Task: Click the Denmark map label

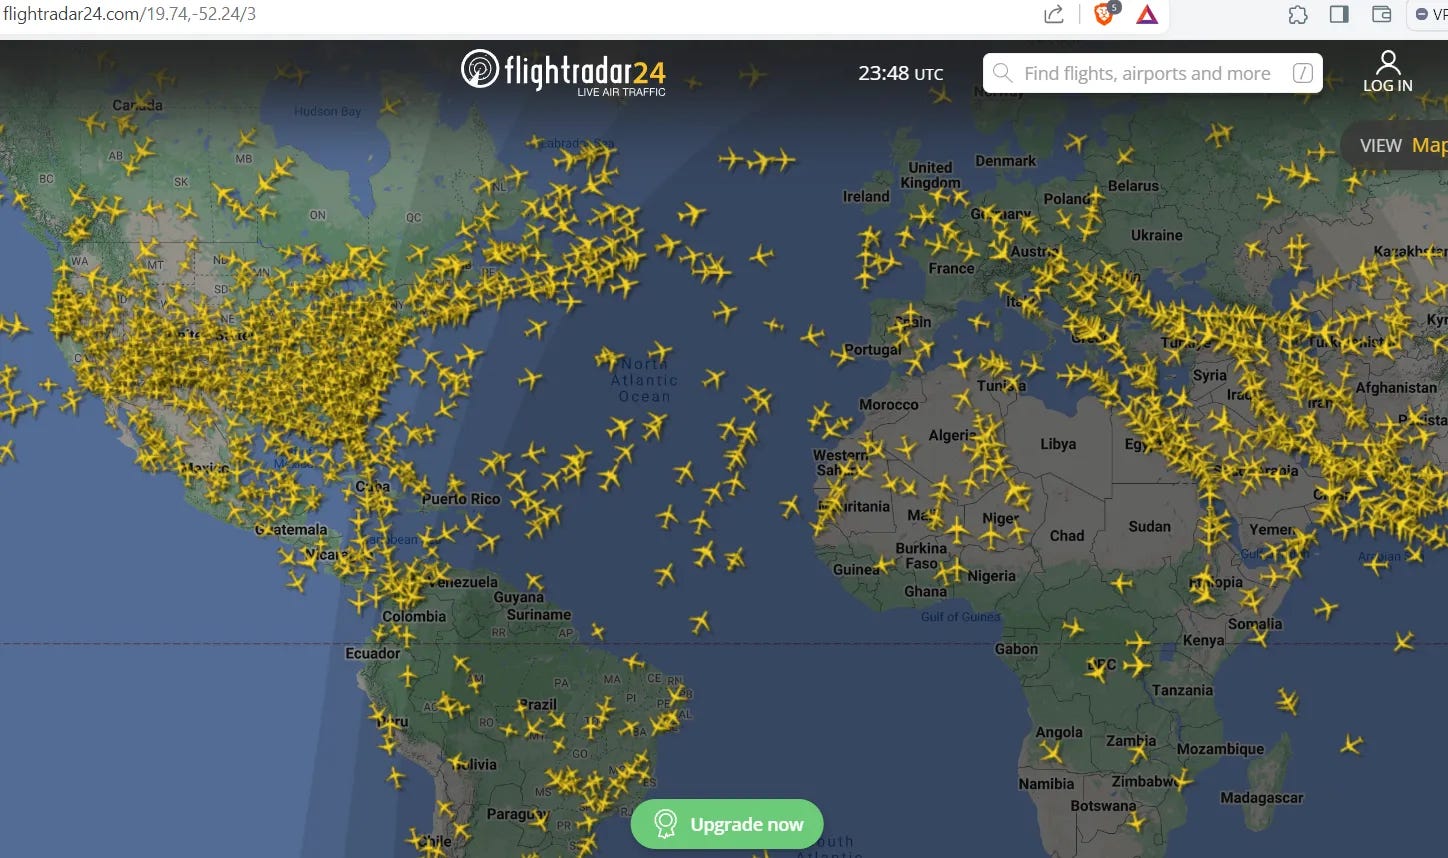Action: pyautogui.click(x=1006, y=161)
